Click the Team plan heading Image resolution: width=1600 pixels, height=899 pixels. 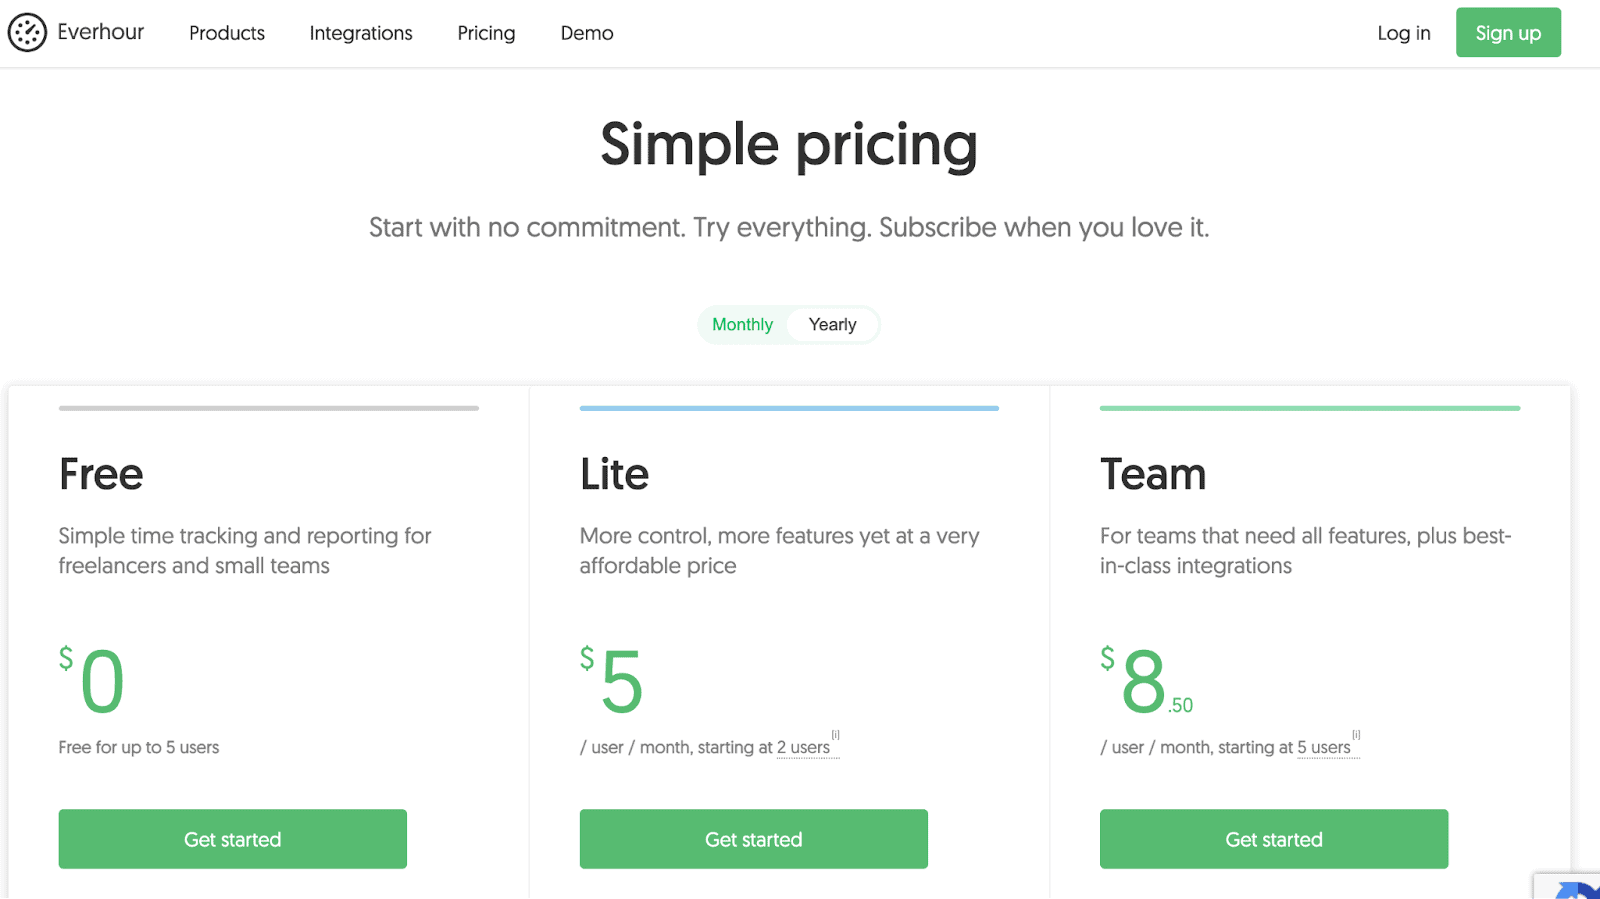point(1152,474)
